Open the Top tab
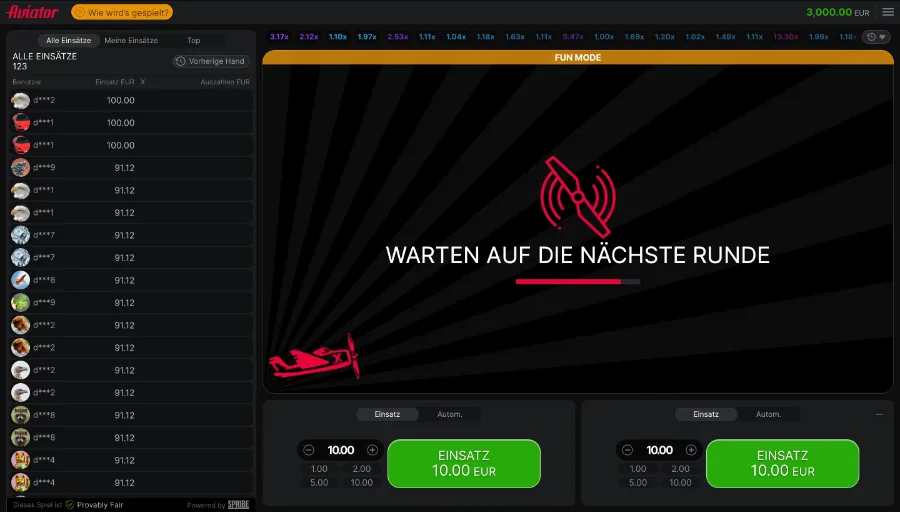 click(x=194, y=40)
